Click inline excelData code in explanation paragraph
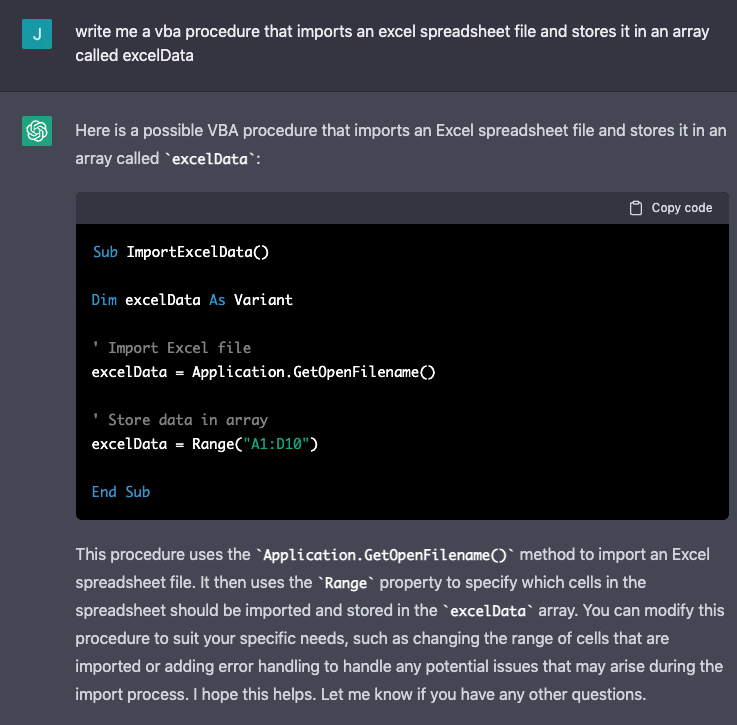The width and height of the screenshot is (737, 725). [488, 611]
